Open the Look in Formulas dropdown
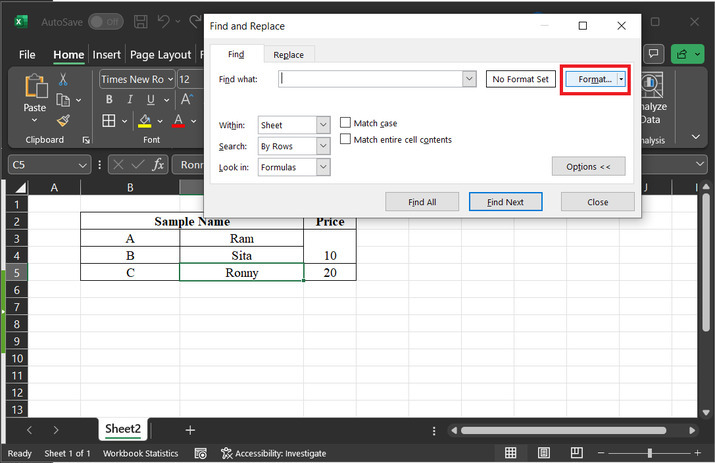This screenshot has width=715, height=463. (323, 168)
